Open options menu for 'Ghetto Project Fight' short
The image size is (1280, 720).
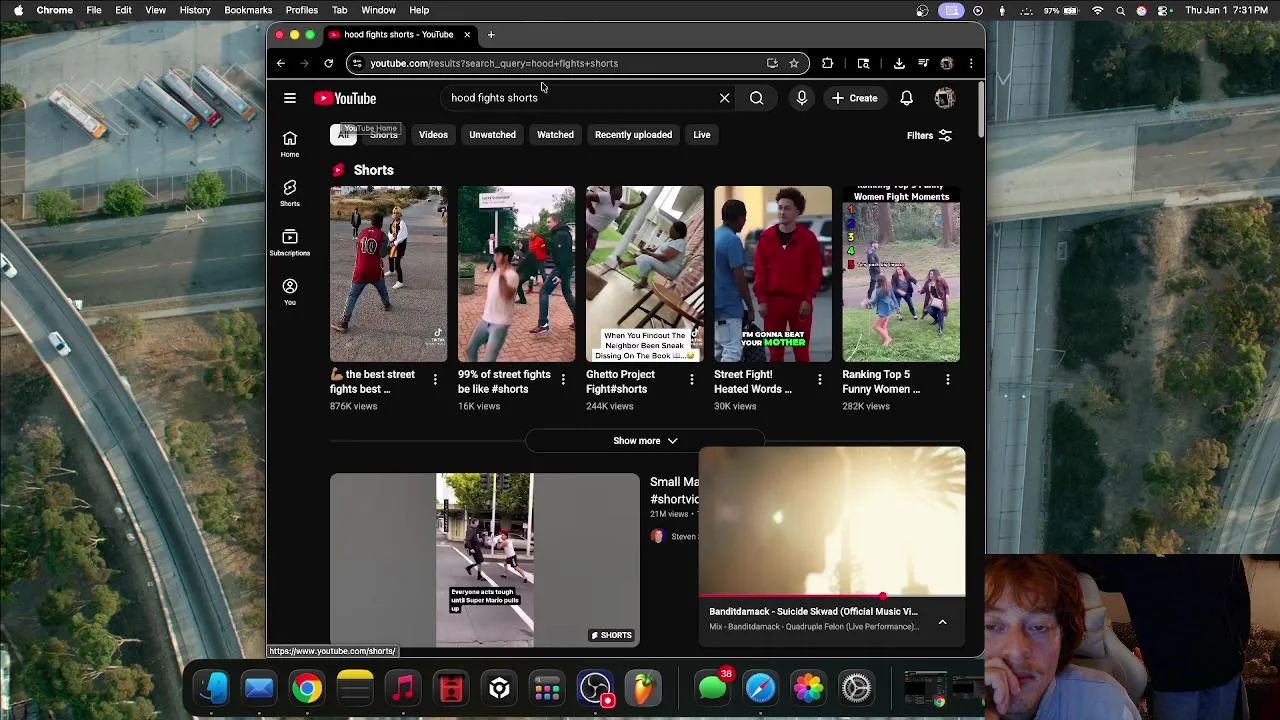(x=691, y=379)
